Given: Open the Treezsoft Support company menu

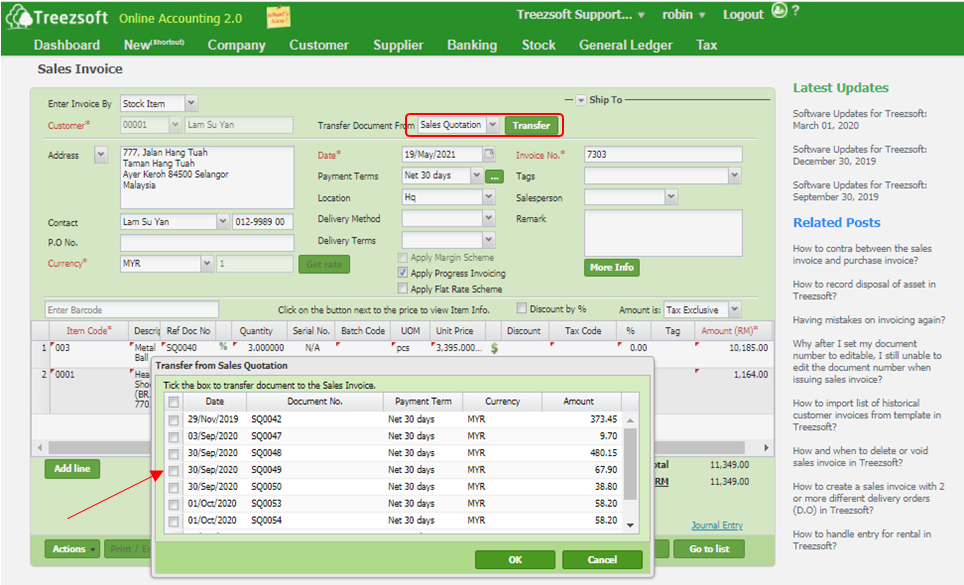Looking at the screenshot, I should 580,15.
